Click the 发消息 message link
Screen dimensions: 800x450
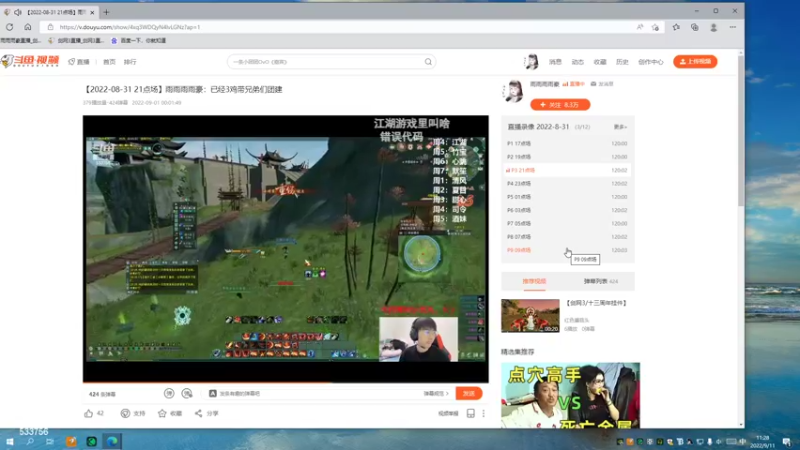602,84
